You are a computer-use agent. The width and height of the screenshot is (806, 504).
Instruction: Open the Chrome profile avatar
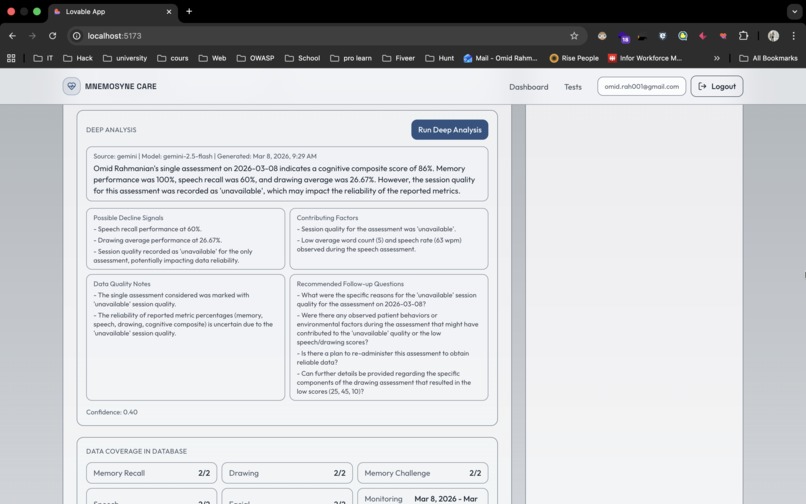tap(773, 36)
